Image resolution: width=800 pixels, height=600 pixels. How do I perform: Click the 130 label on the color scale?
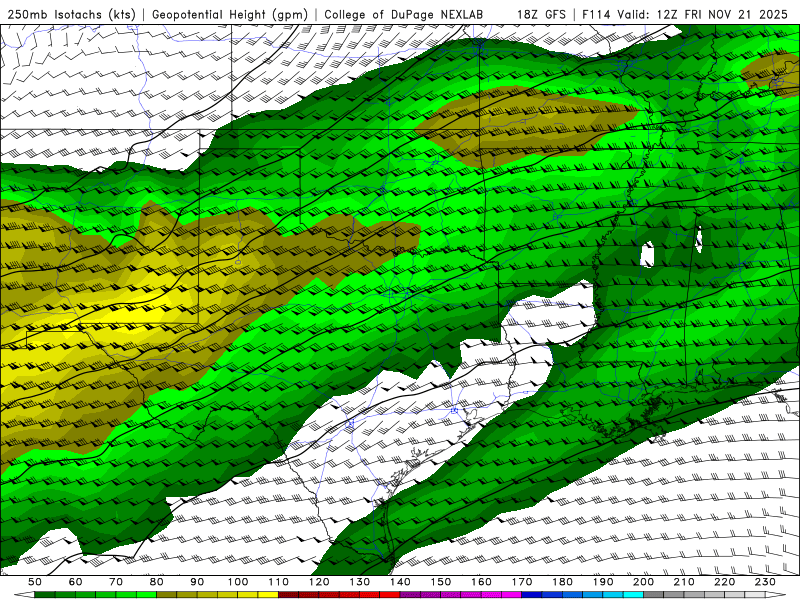pyautogui.click(x=360, y=582)
